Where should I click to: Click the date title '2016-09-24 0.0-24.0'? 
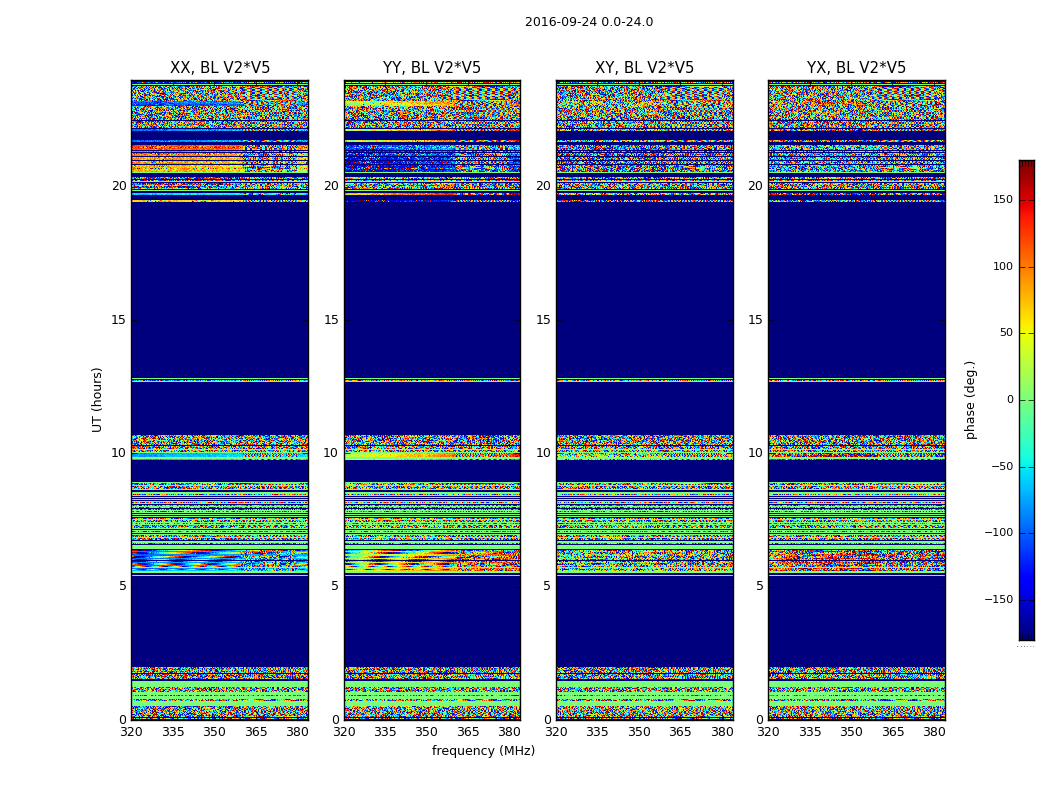click(588, 22)
